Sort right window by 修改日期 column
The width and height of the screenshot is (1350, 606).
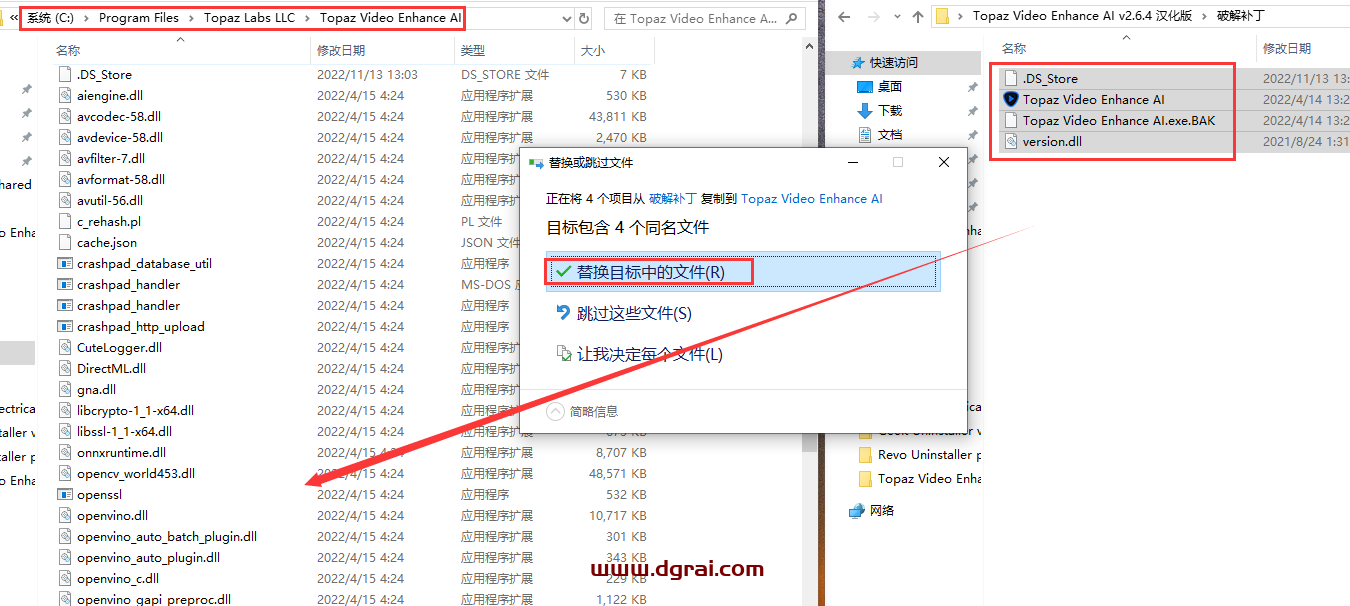[1286, 48]
